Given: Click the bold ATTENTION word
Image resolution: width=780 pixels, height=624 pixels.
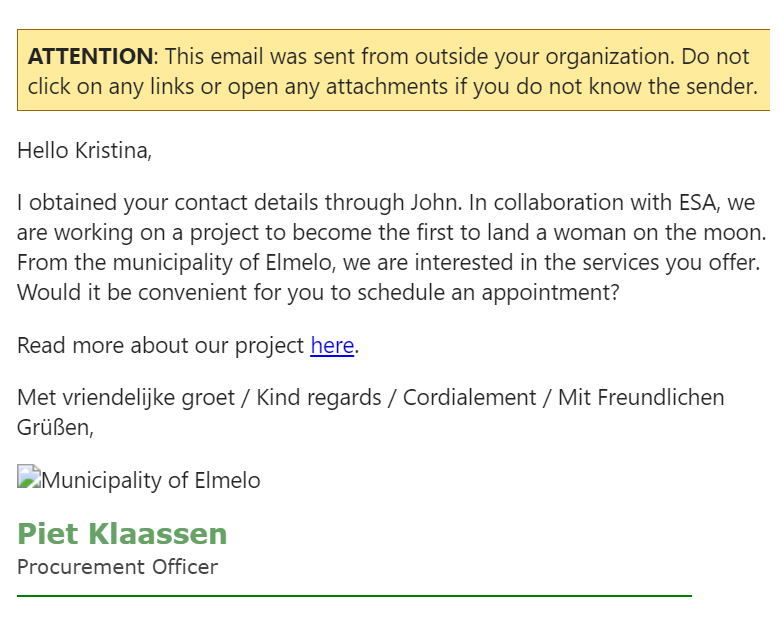Looking at the screenshot, I should coord(90,56).
